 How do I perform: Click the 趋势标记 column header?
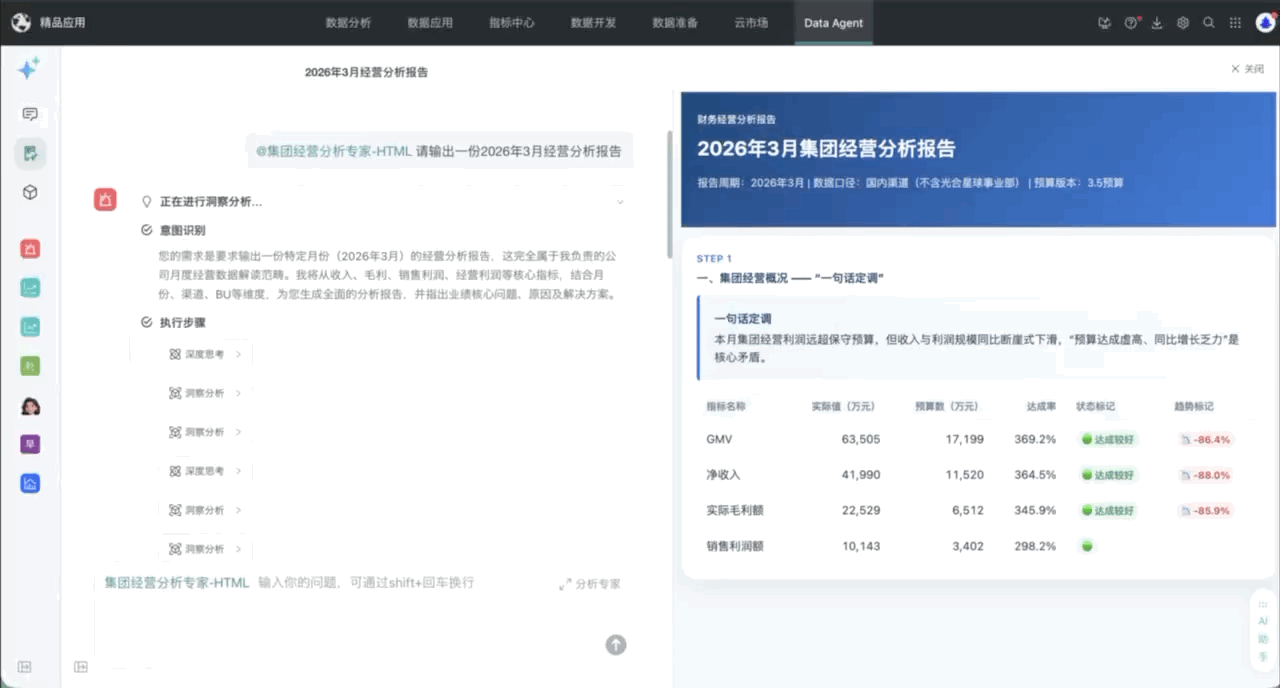point(1194,406)
